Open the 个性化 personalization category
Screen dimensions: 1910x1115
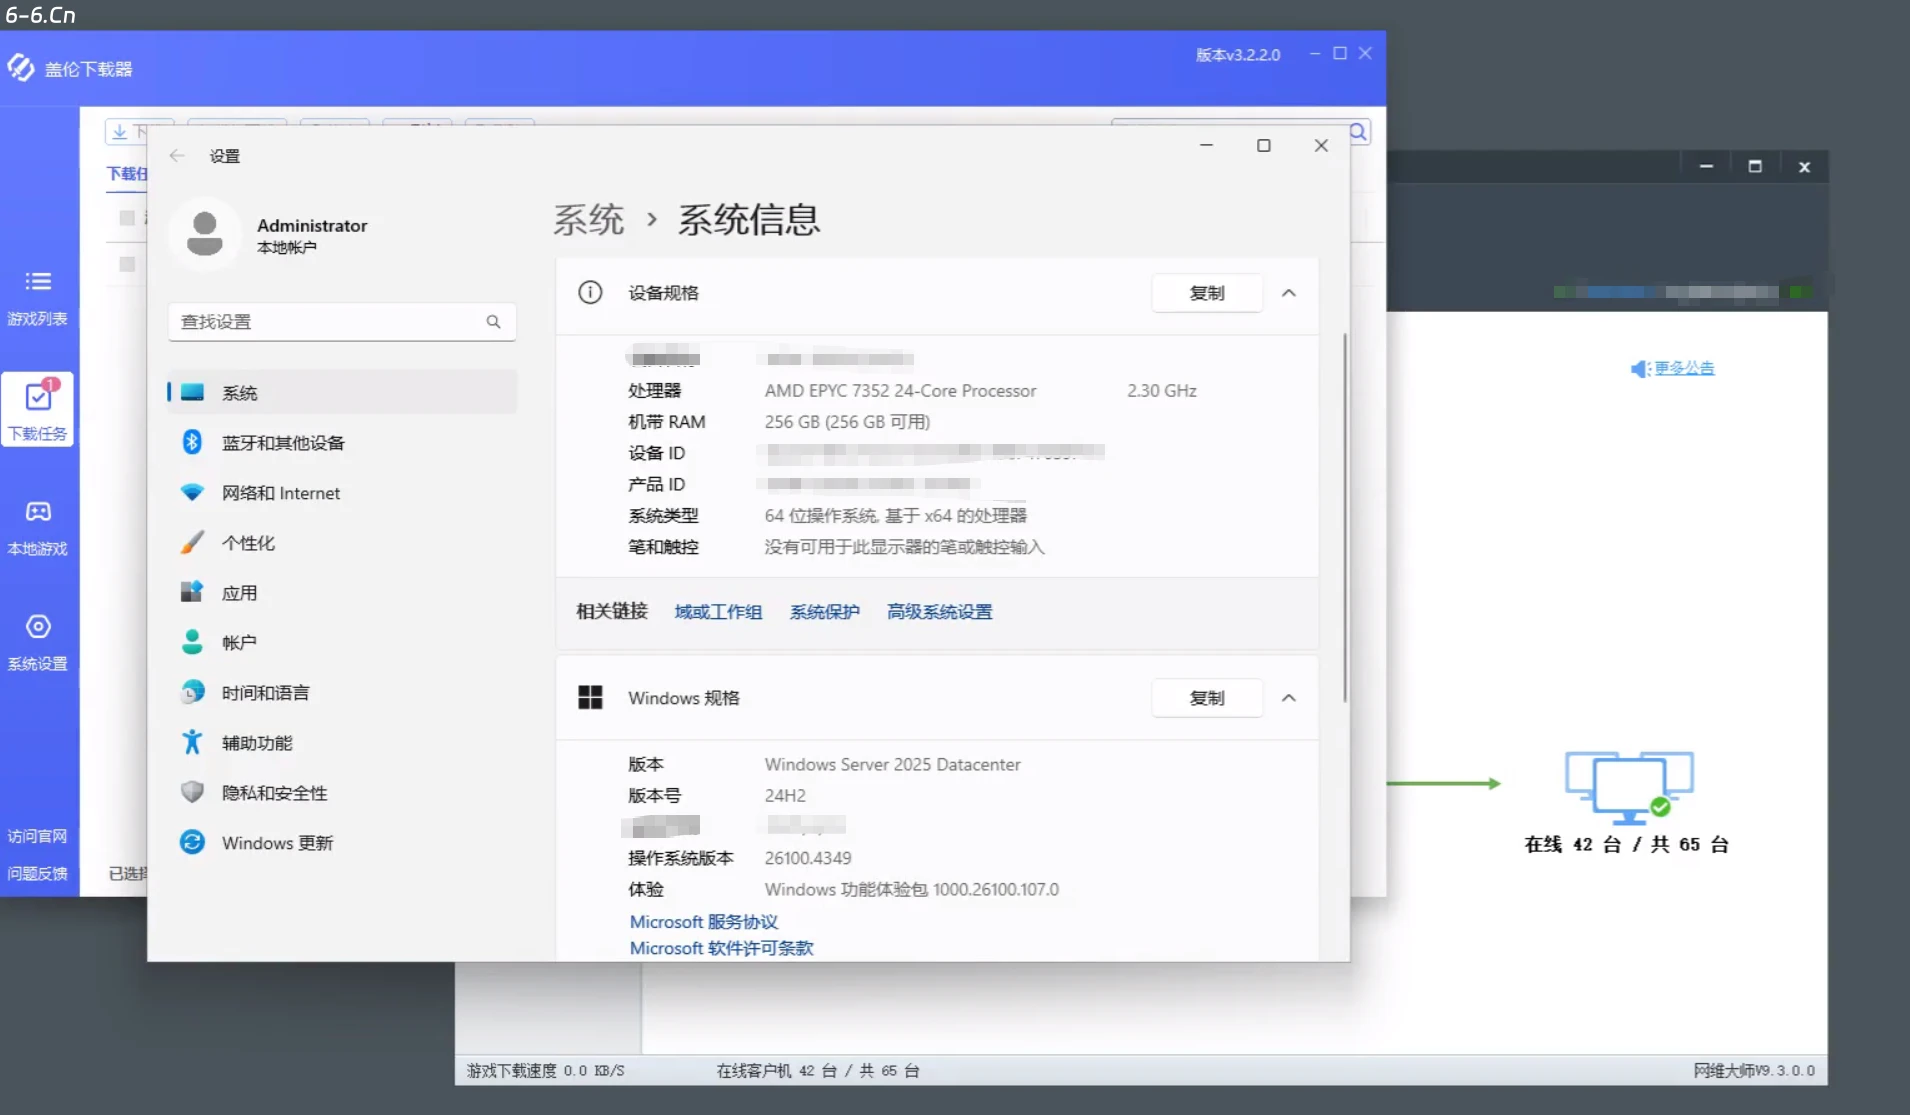tap(249, 542)
